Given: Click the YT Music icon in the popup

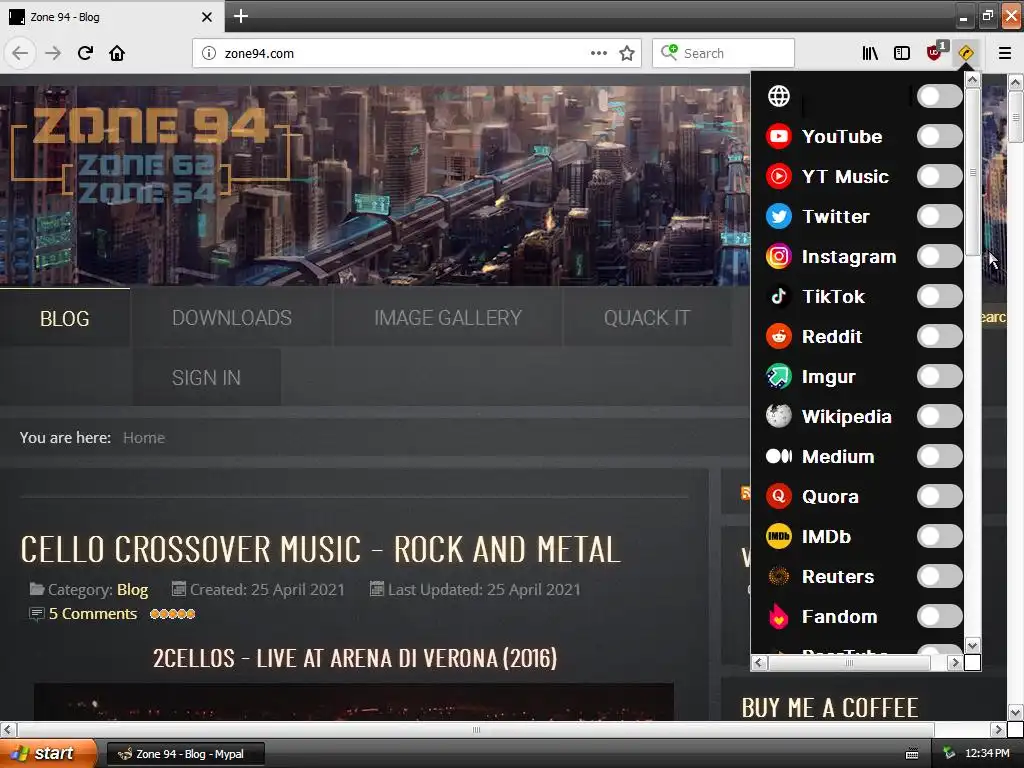Looking at the screenshot, I should tap(778, 176).
